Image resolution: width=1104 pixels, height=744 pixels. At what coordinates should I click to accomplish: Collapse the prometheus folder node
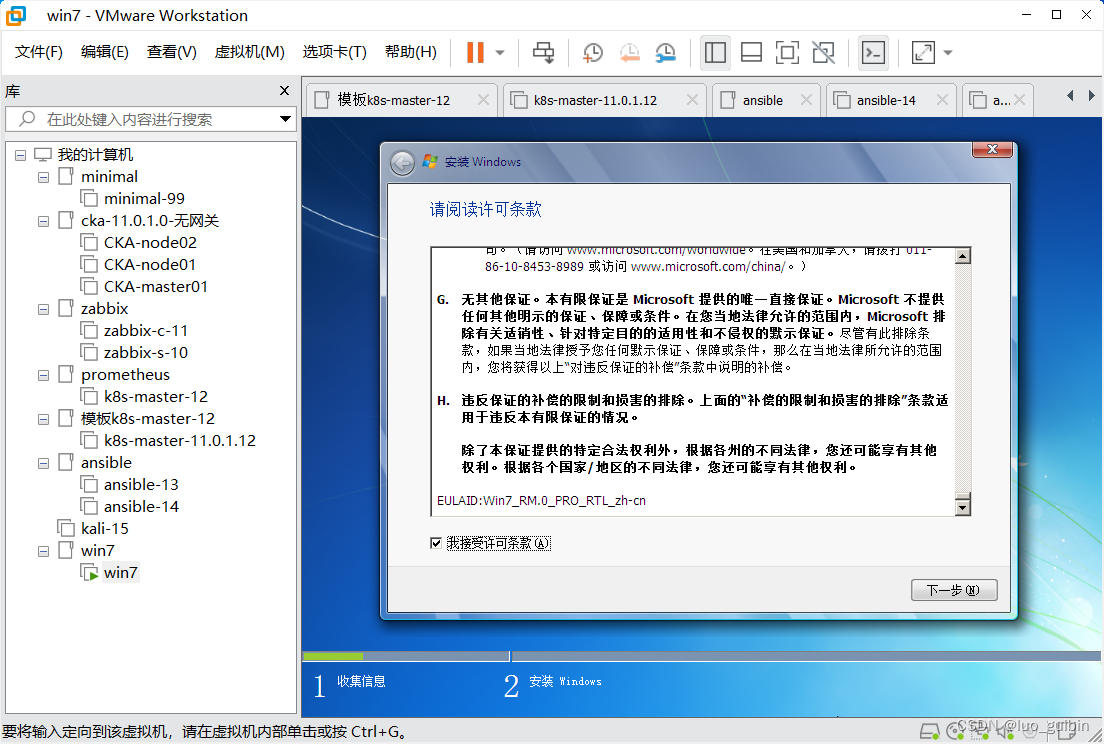click(x=43, y=375)
